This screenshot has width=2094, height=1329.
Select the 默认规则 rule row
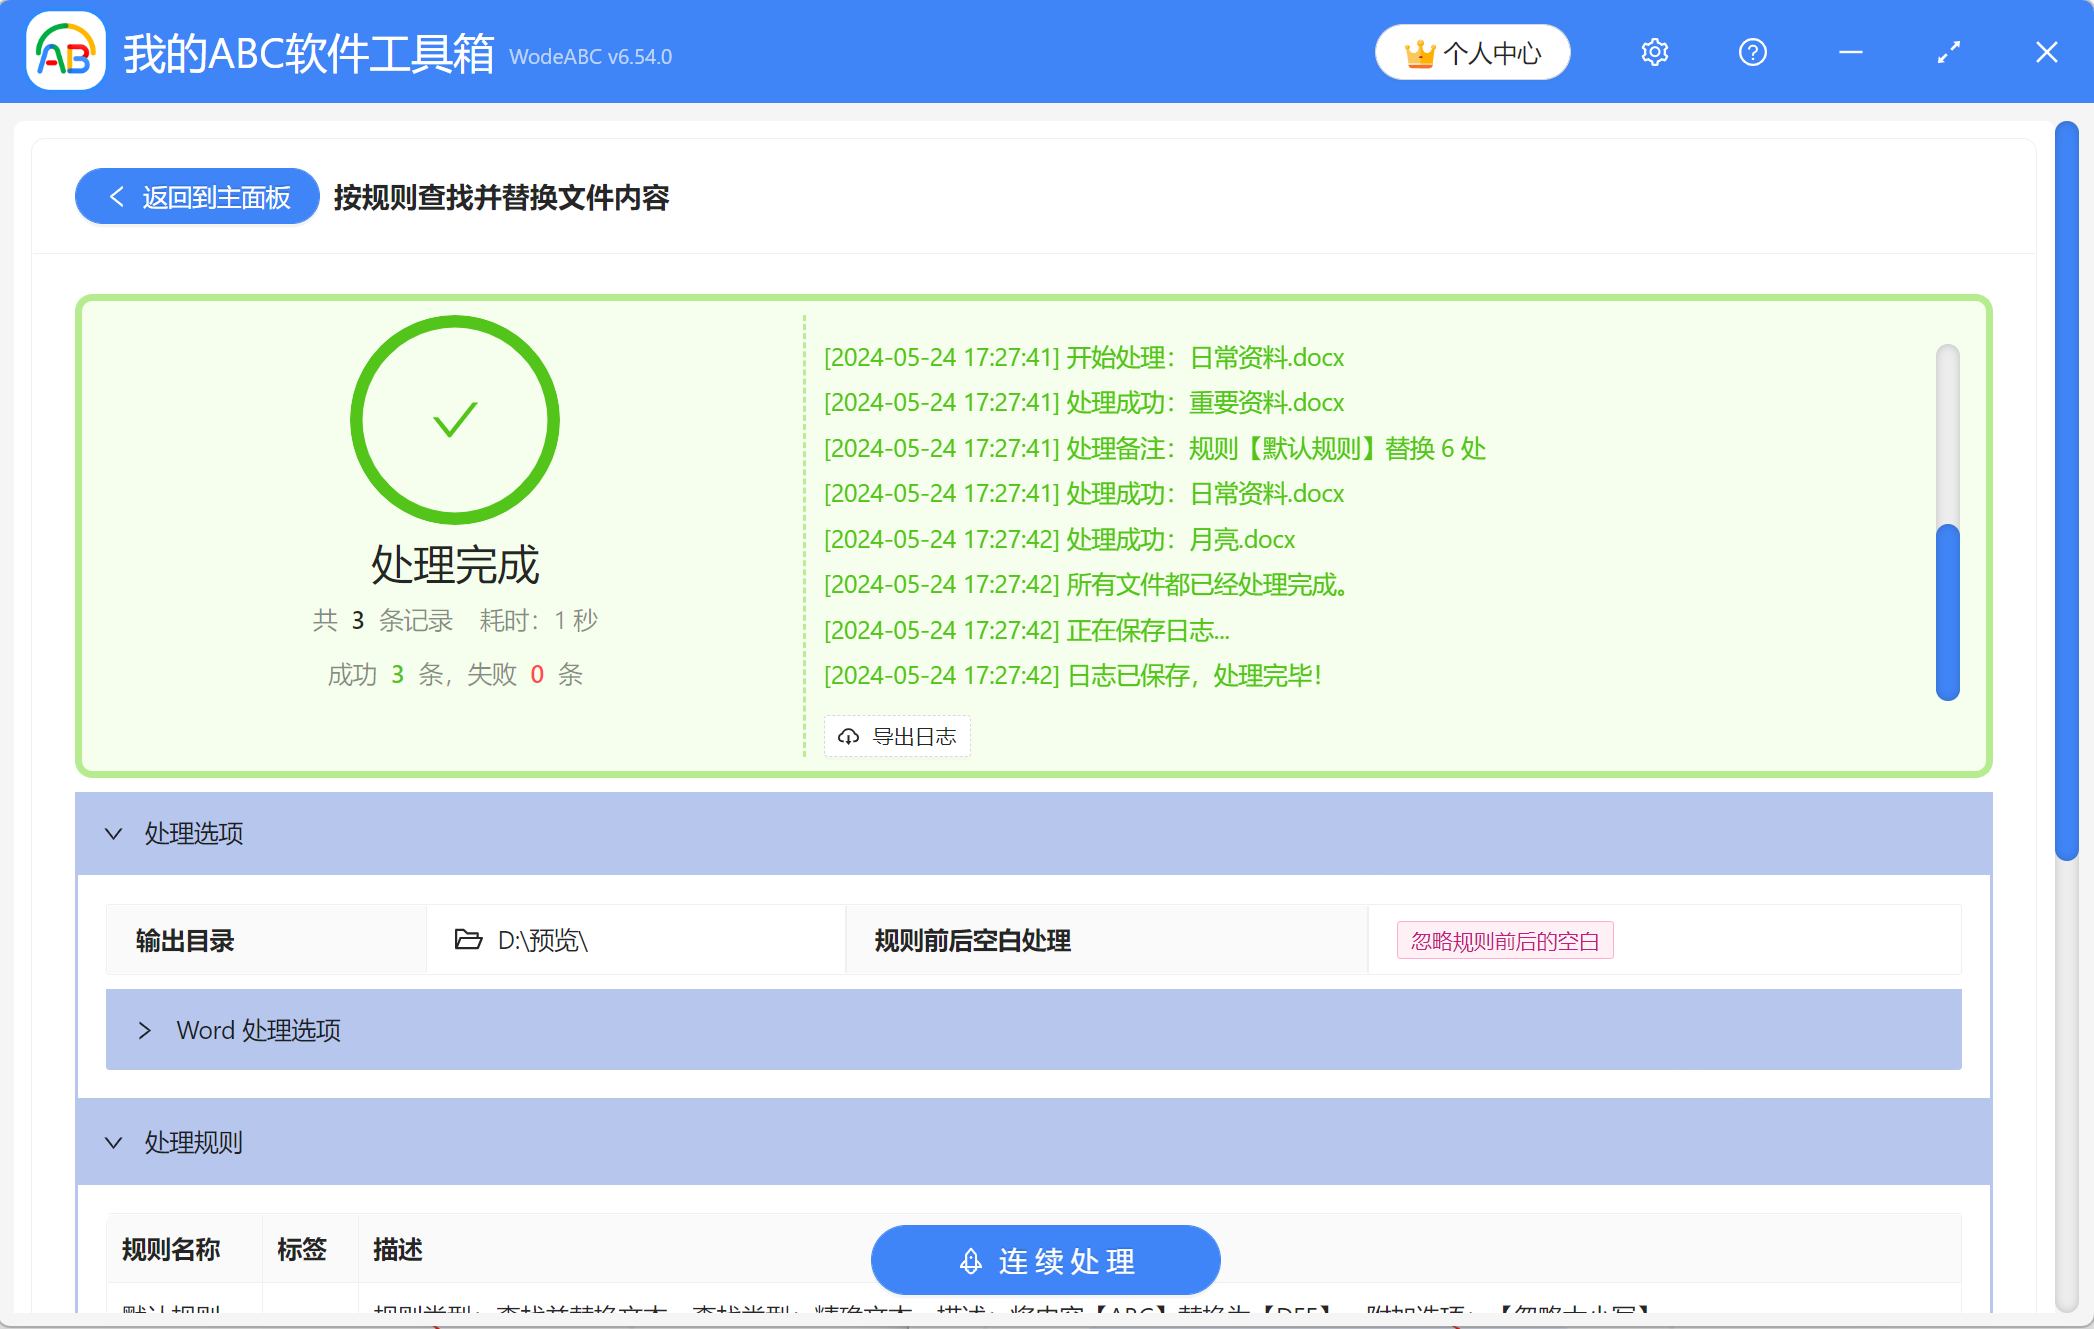point(170,1310)
